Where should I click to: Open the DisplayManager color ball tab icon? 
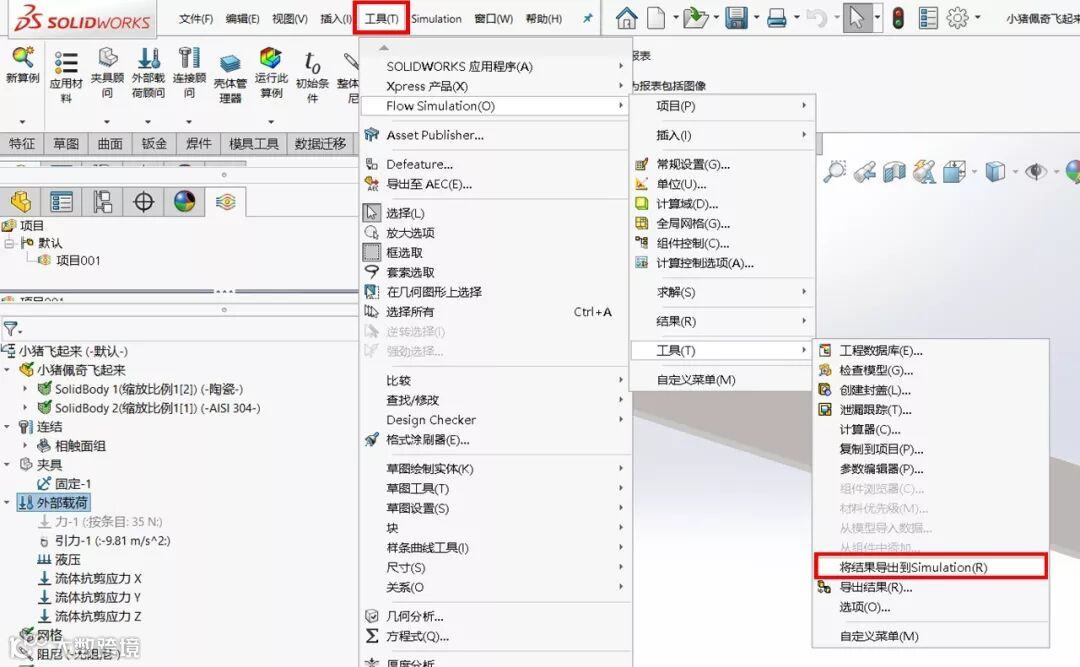tap(185, 202)
